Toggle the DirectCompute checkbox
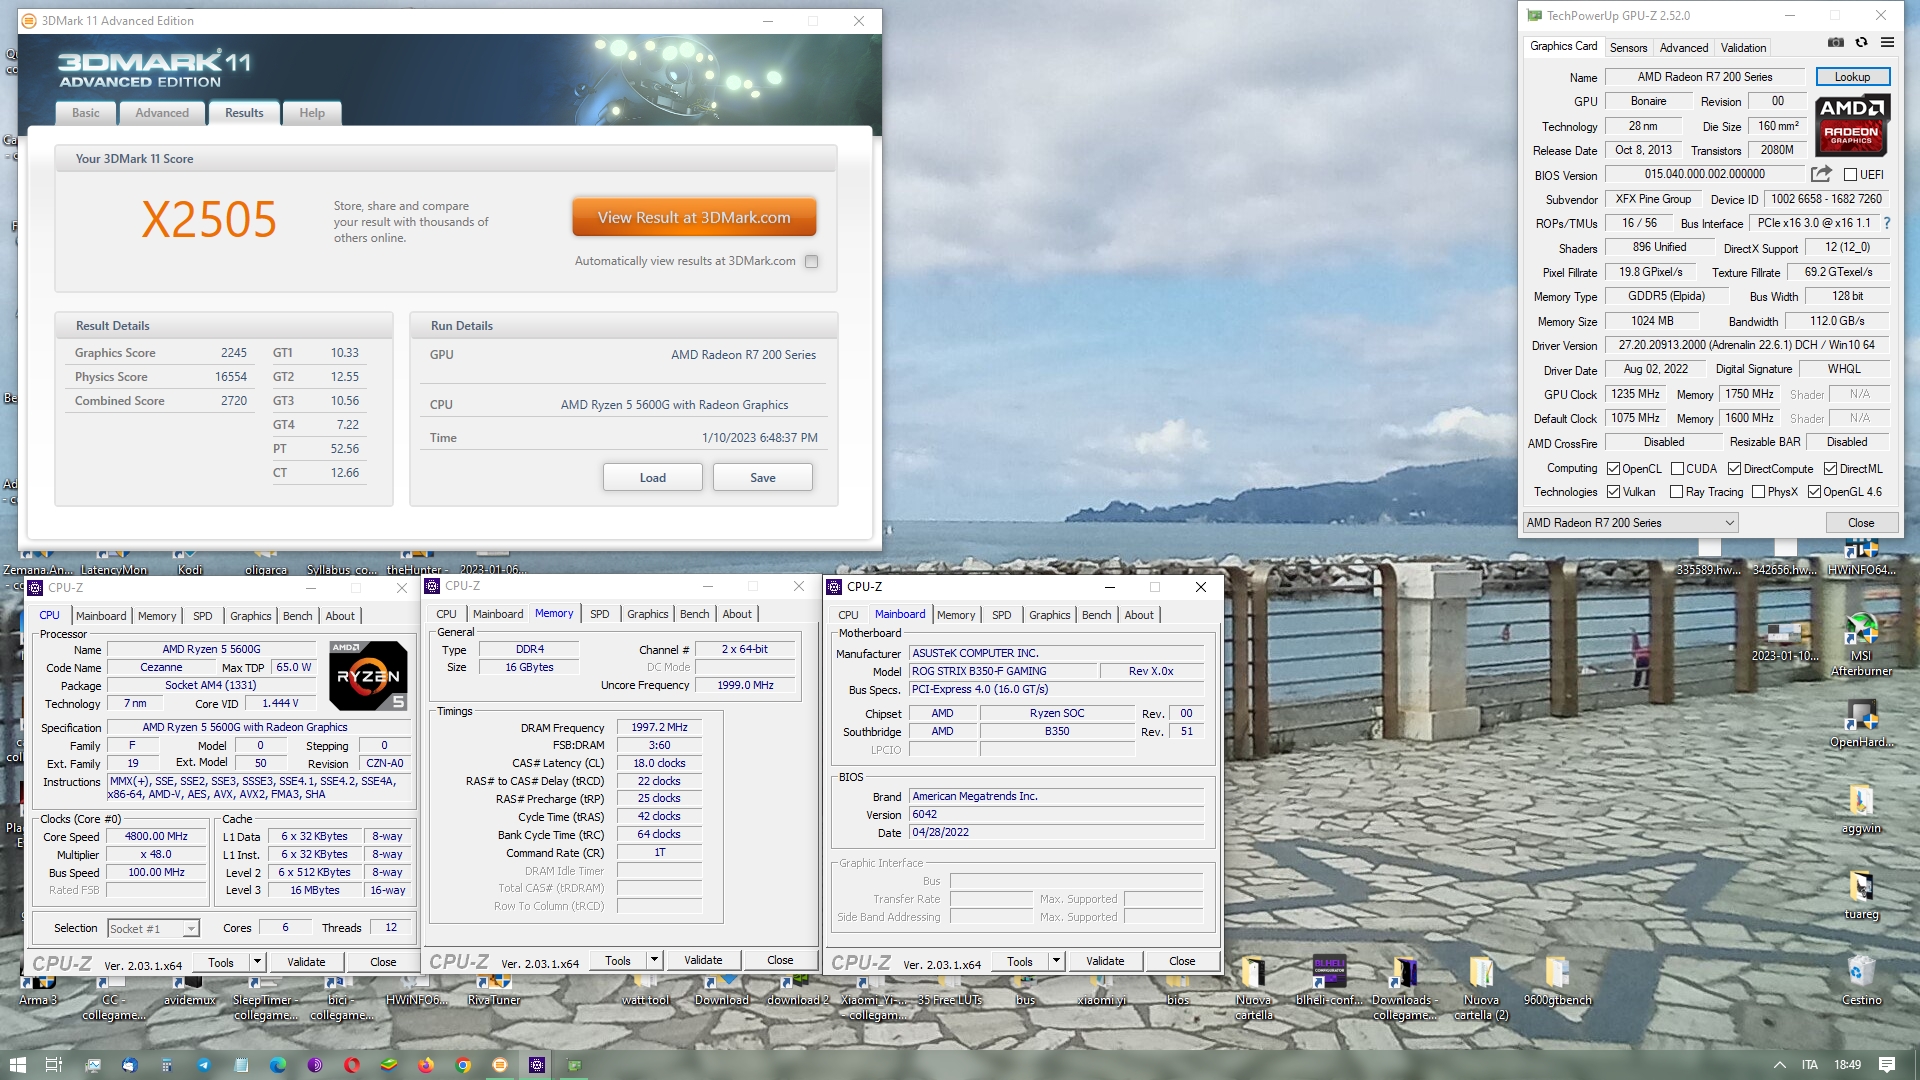Image resolution: width=1920 pixels, height=1080 pixels. click(1734, 469)
